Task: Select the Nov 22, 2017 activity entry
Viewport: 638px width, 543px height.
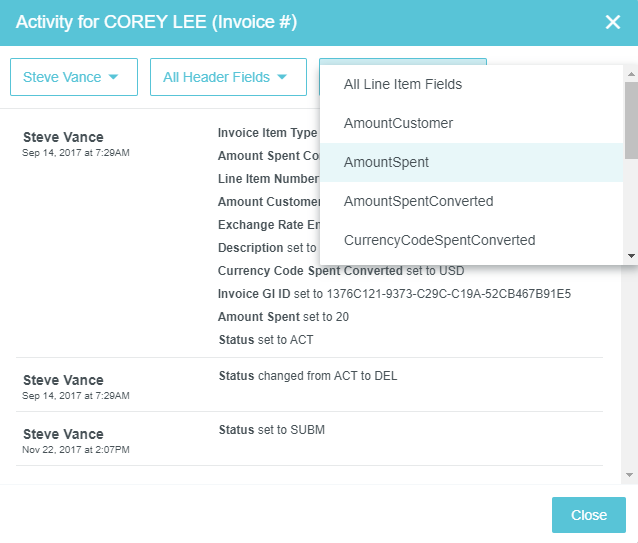Action: coord(75,441)
